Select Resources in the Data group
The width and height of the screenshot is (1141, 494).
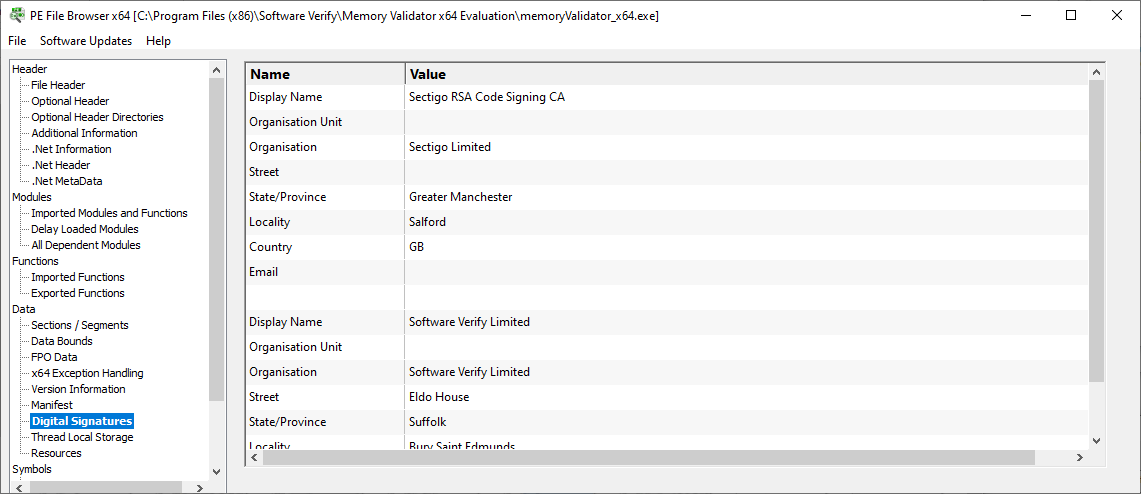click(x=57, y=453)
